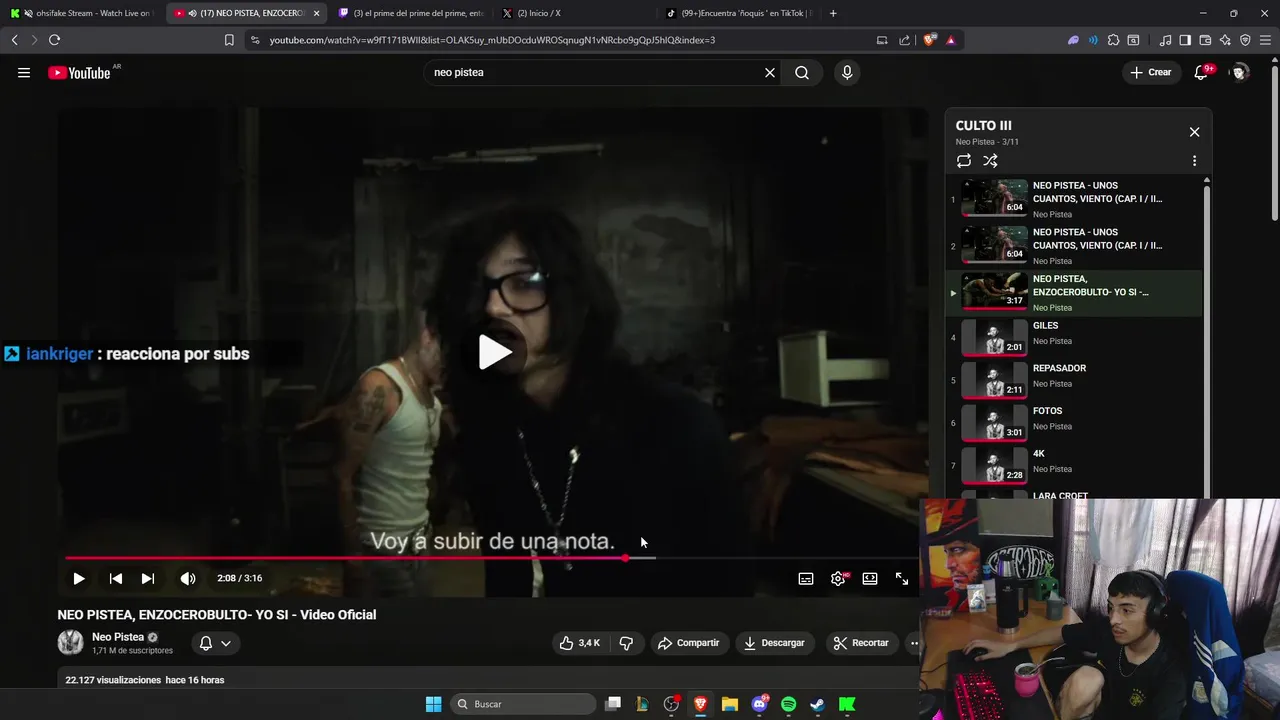Mute the video player volume
This screenshot has height=720, width=1280.
click(x=188, y=578)
